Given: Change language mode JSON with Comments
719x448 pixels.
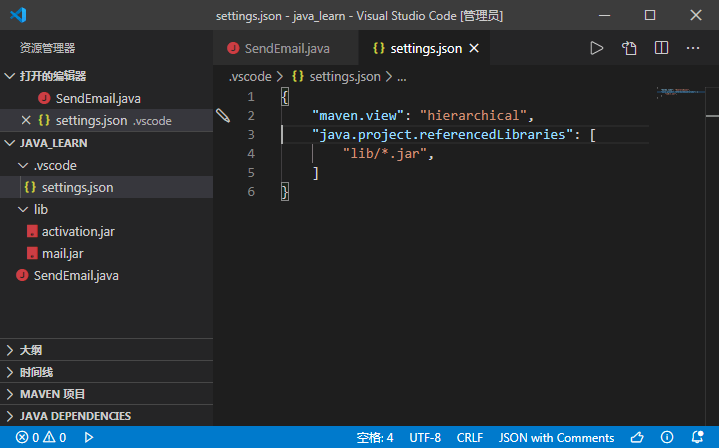Looking at the screenshot, I should 556,437.
